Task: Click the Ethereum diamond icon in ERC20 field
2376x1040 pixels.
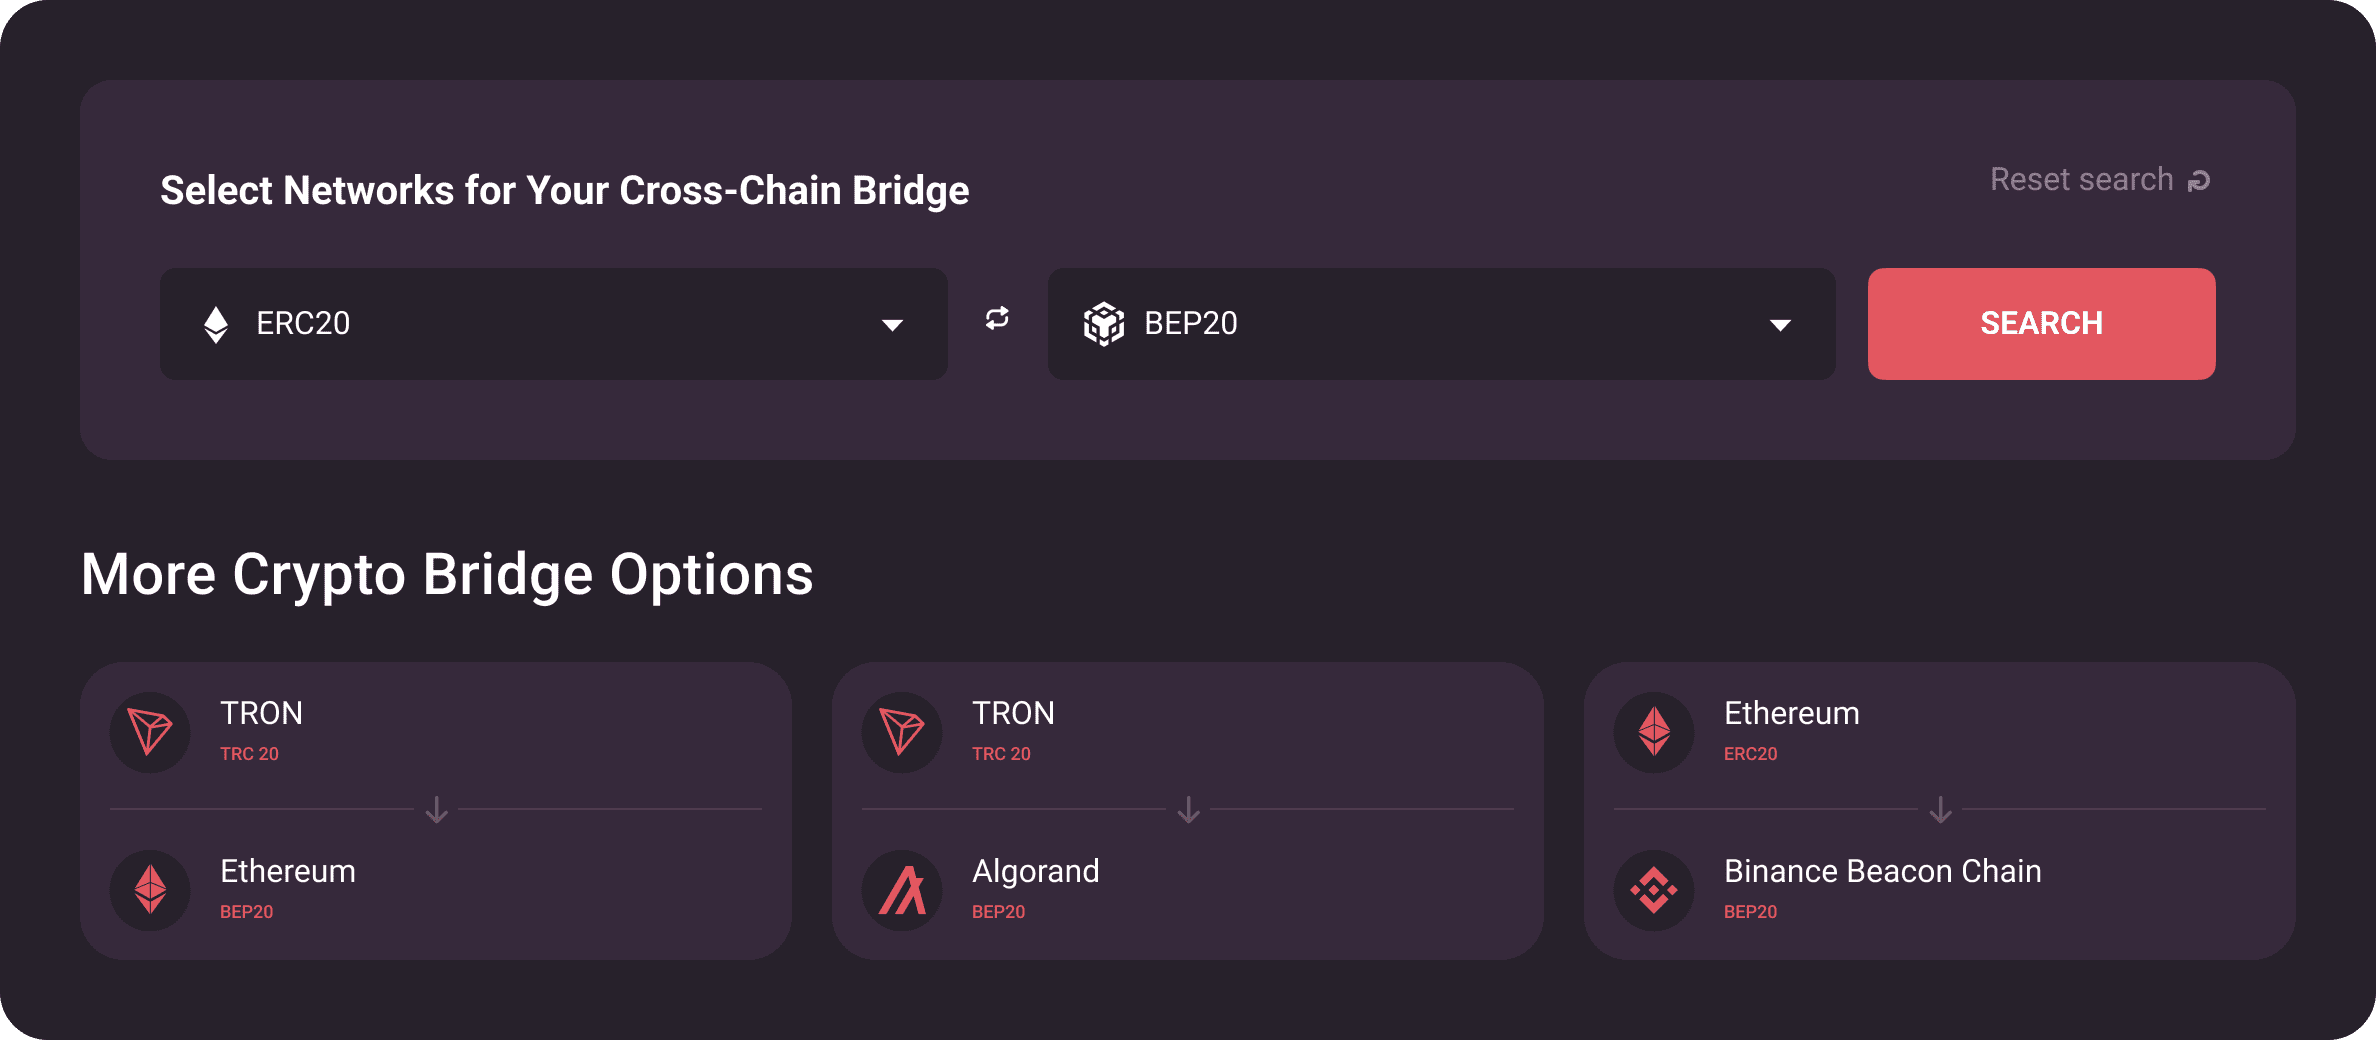Action: tap(216, 324)
